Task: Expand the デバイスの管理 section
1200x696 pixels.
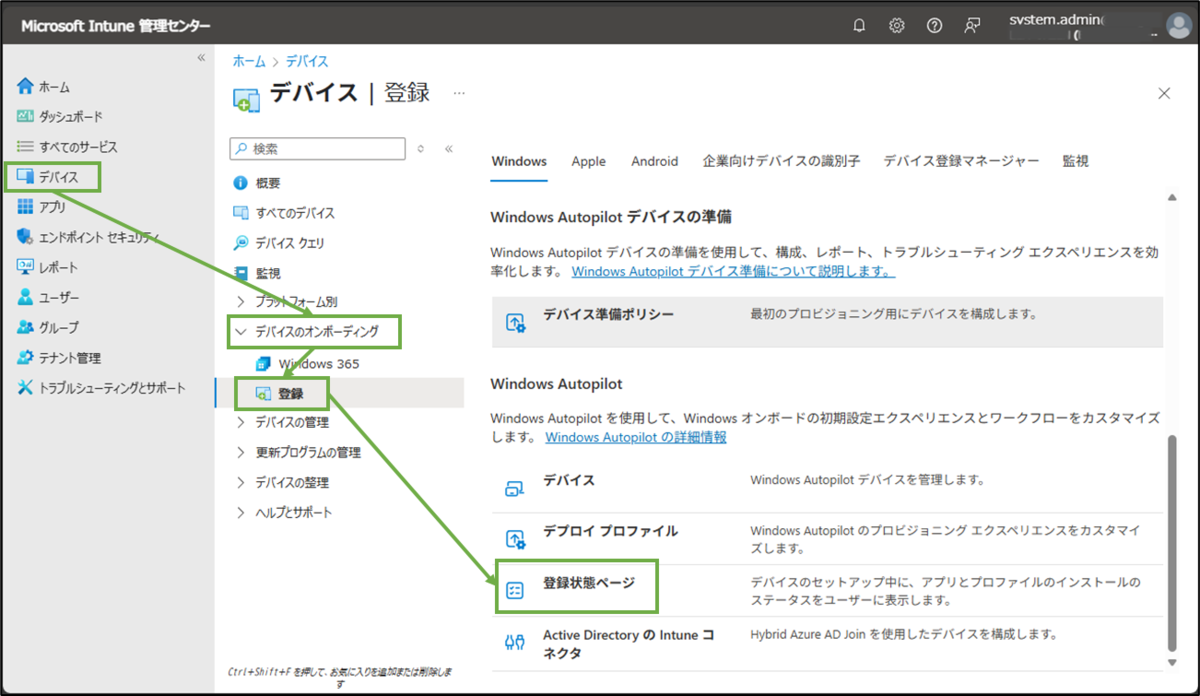Action: pos(240,422)
